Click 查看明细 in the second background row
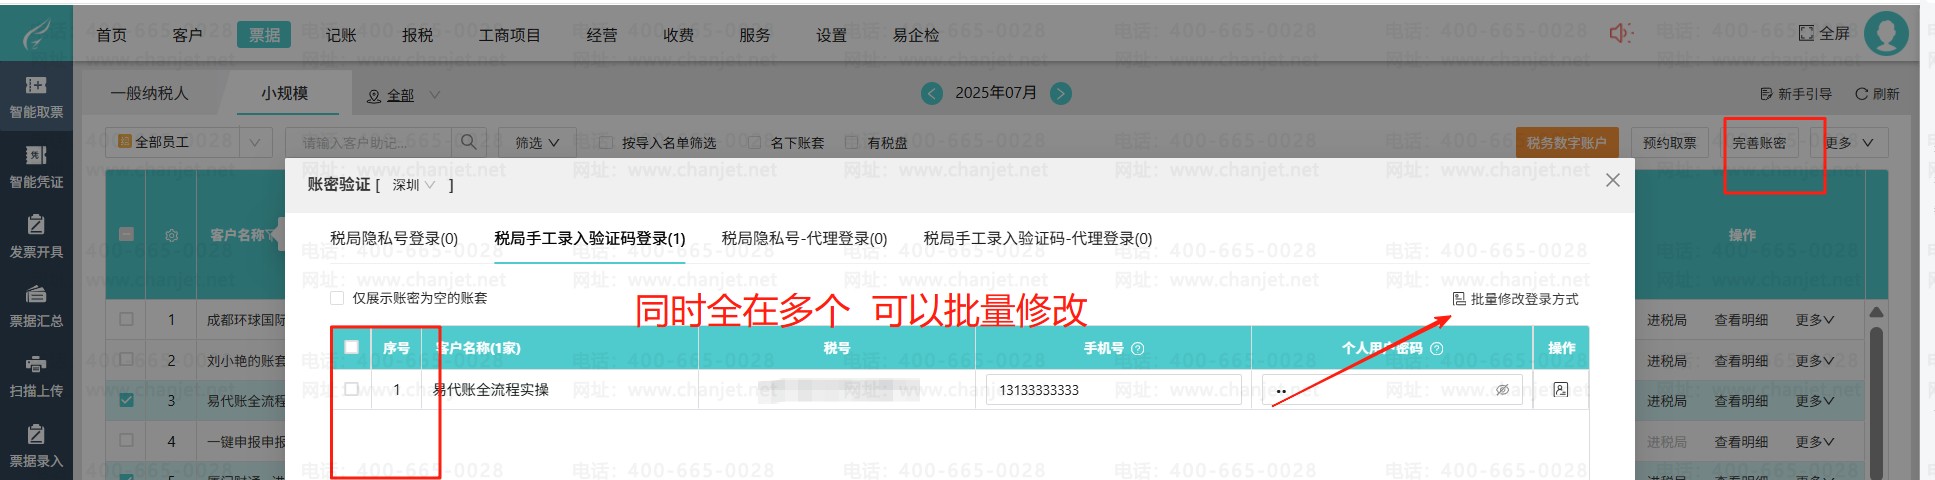Viewport: 1935px width, 480px height. coord(1741,360)
